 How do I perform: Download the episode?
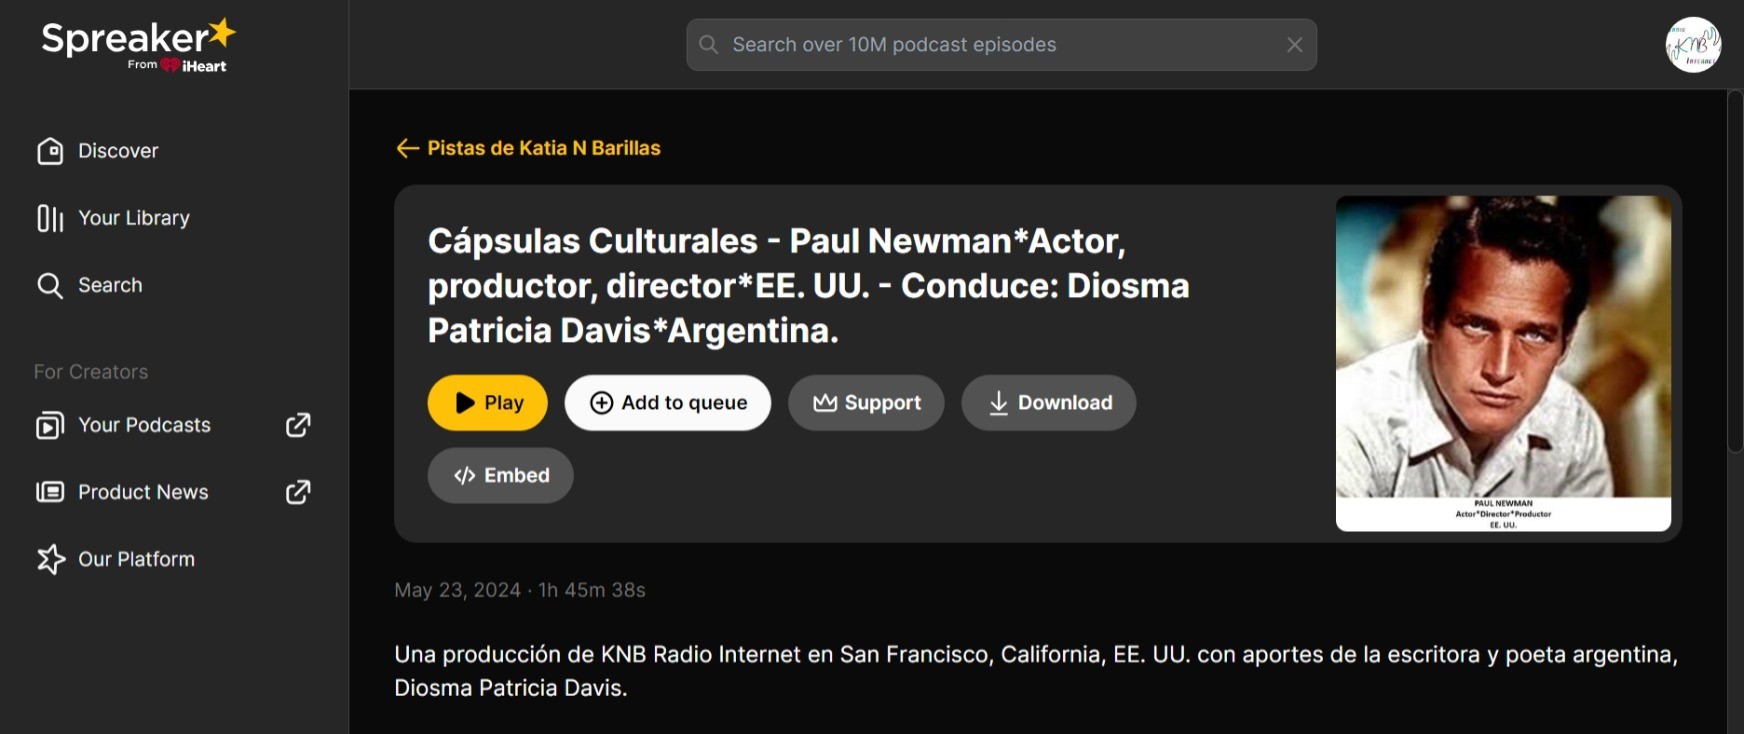1048,403
